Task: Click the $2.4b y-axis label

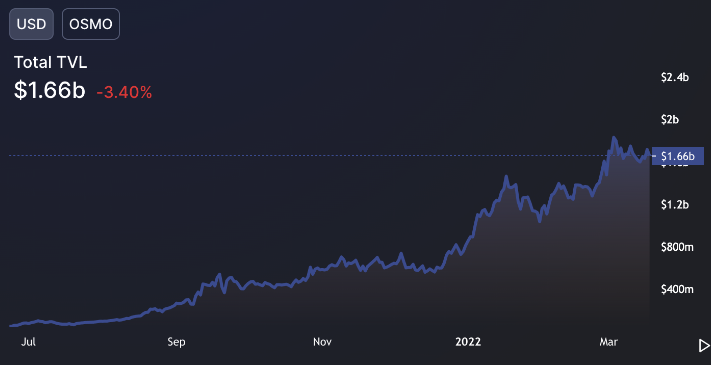Action: [675, 78]
